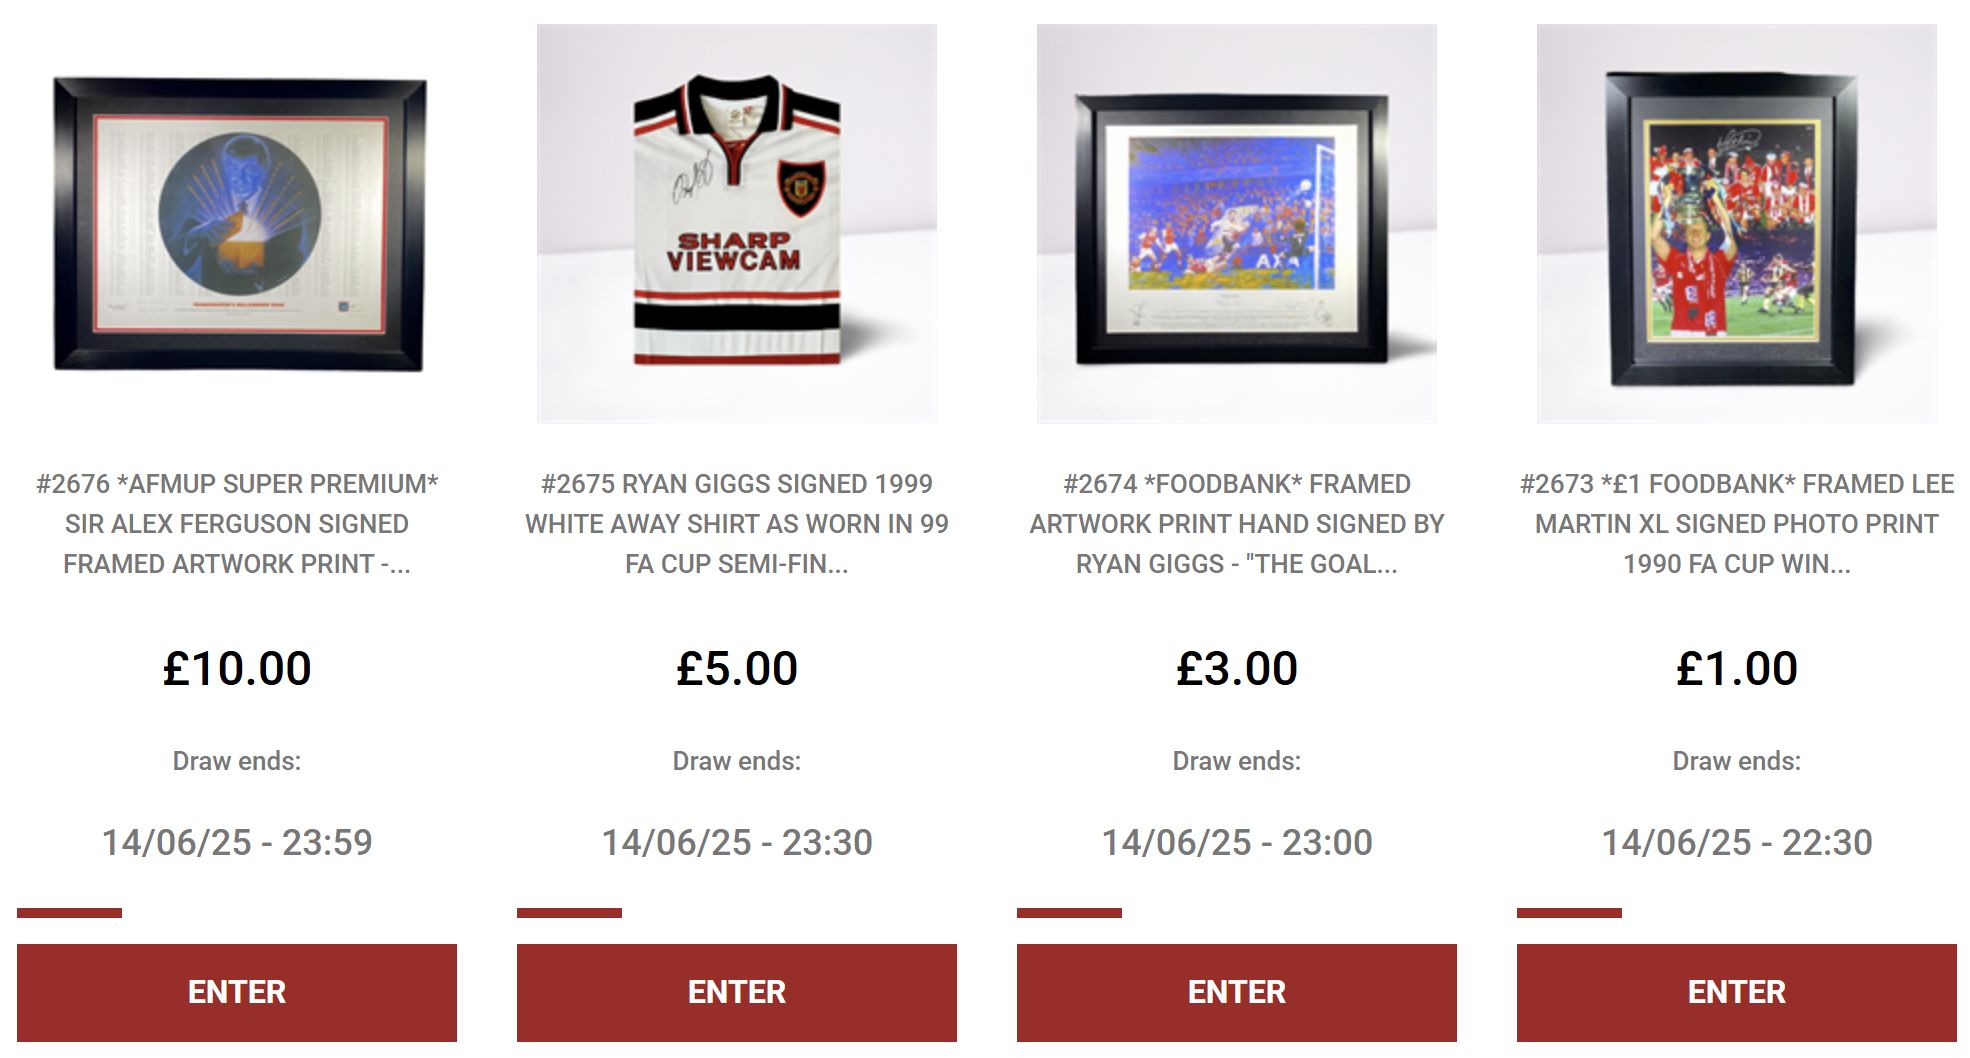Select the £5.00 price label
This screenshot has height=1058, width=1970.
coord(737,668)
